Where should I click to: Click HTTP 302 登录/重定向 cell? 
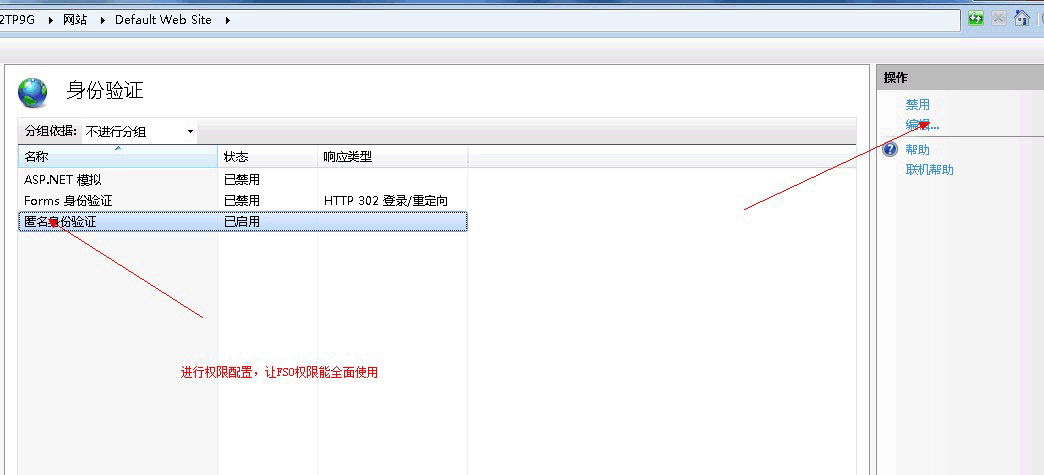click(x=386, y=201)
